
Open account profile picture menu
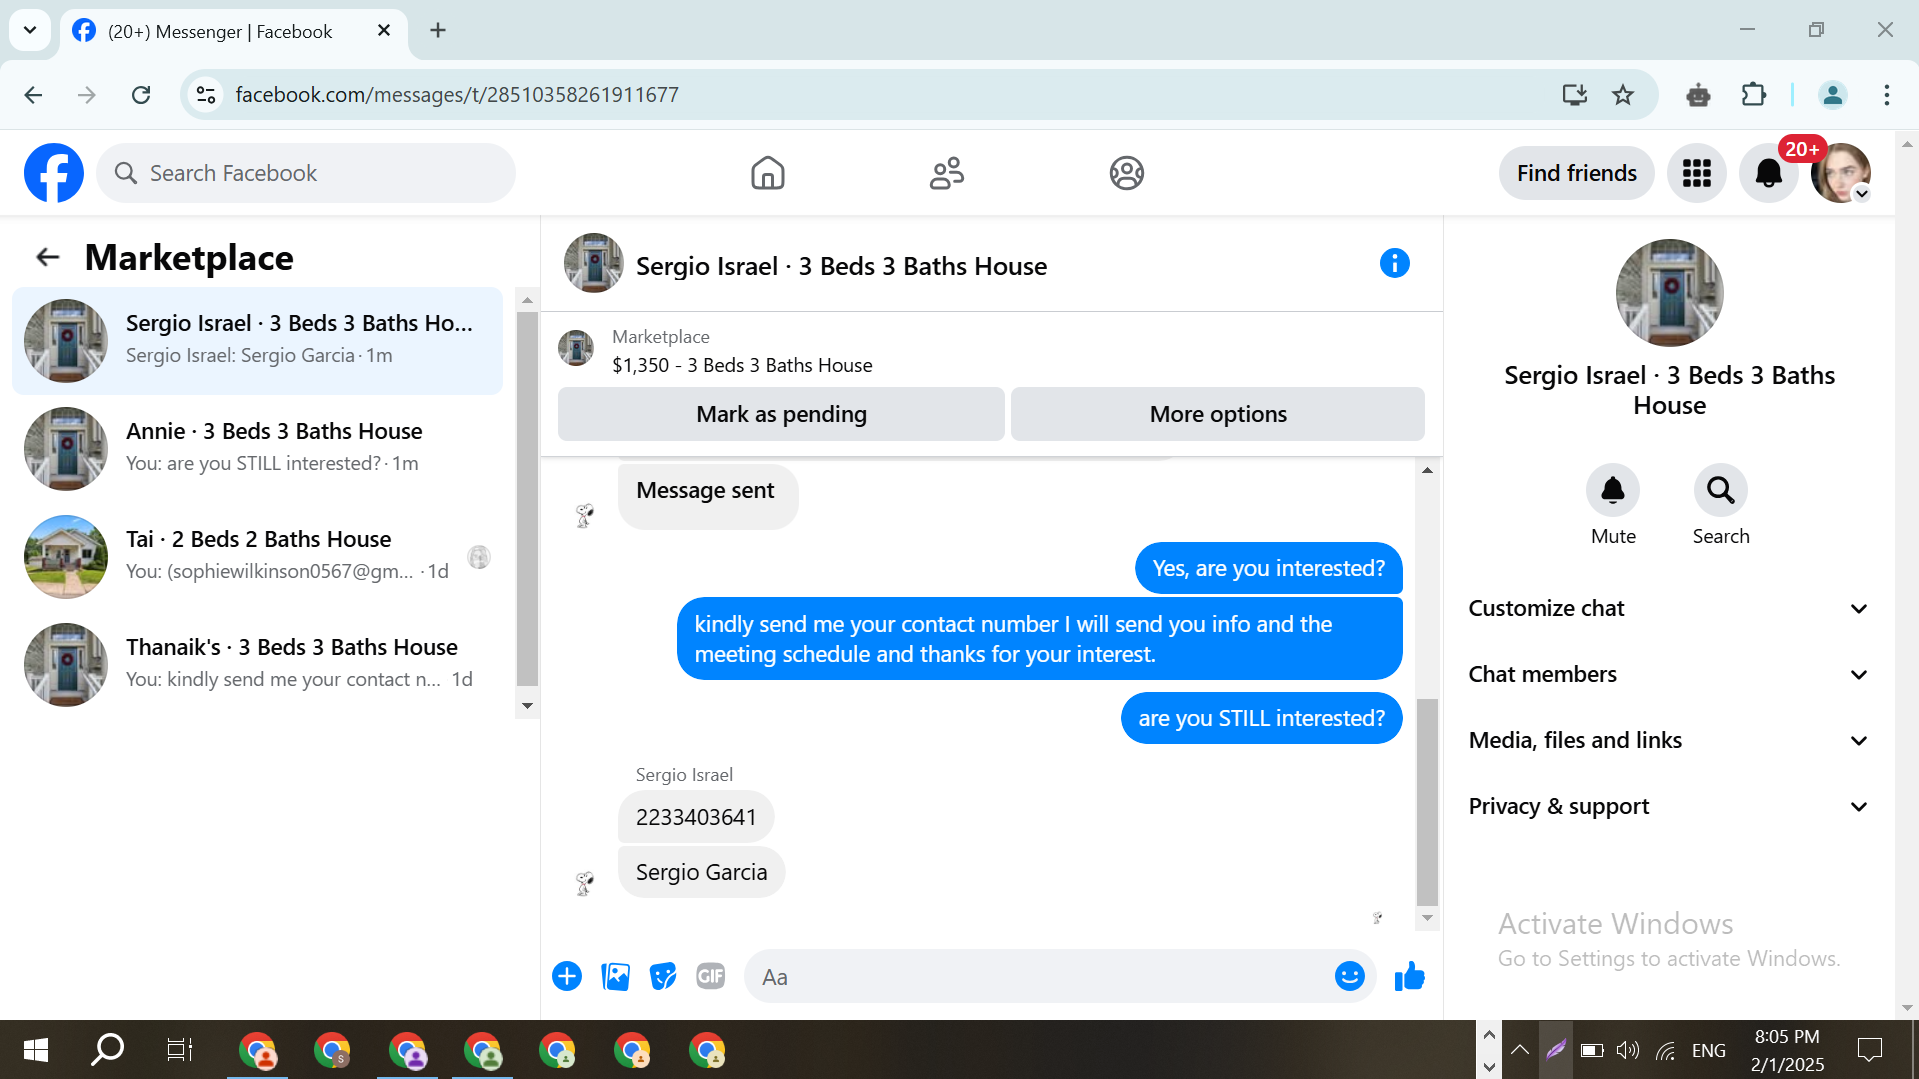point(1841,173)
